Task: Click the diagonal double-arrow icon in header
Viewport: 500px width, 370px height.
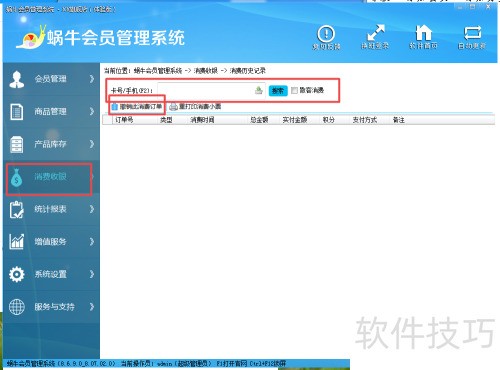Action: click(x=375, y=33)
